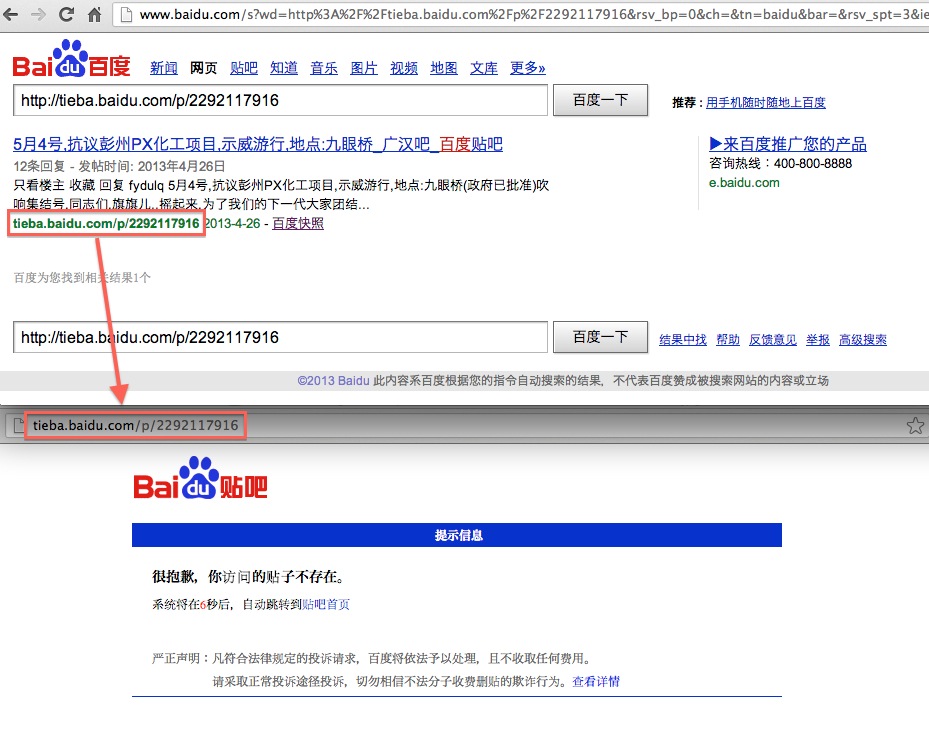
Task: Click the Baidu 百度 logo
Action: 71,59
